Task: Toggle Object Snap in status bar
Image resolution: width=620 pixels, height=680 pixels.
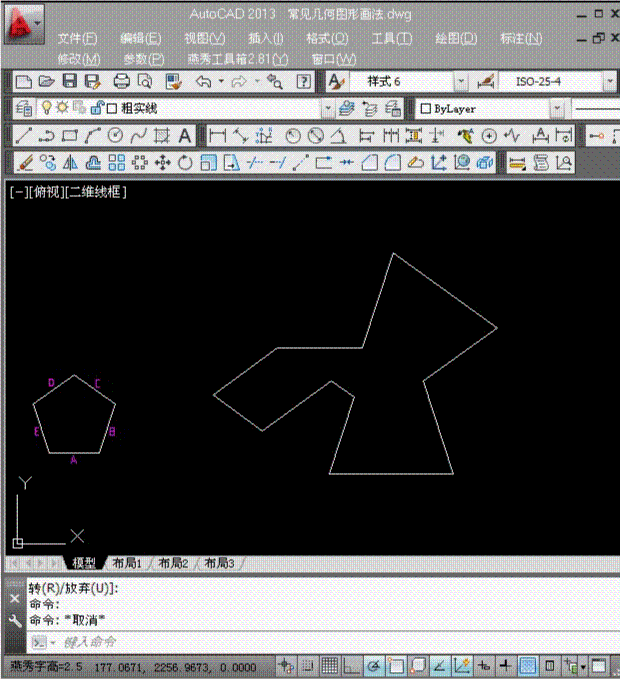Action: pyautogui.click(x=396, y=666)
